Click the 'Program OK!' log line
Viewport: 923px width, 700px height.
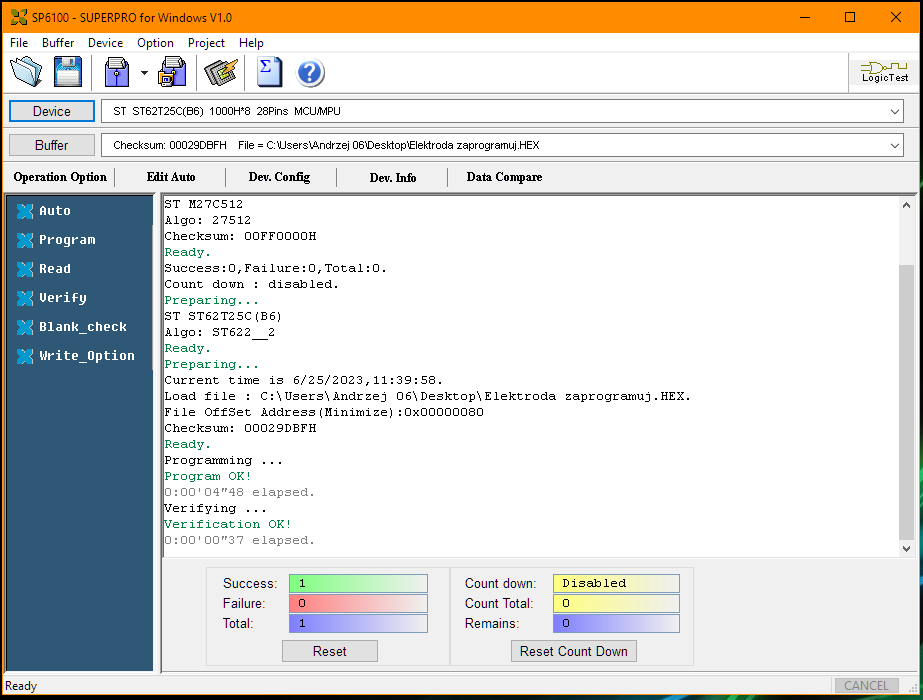coord(208,476)
